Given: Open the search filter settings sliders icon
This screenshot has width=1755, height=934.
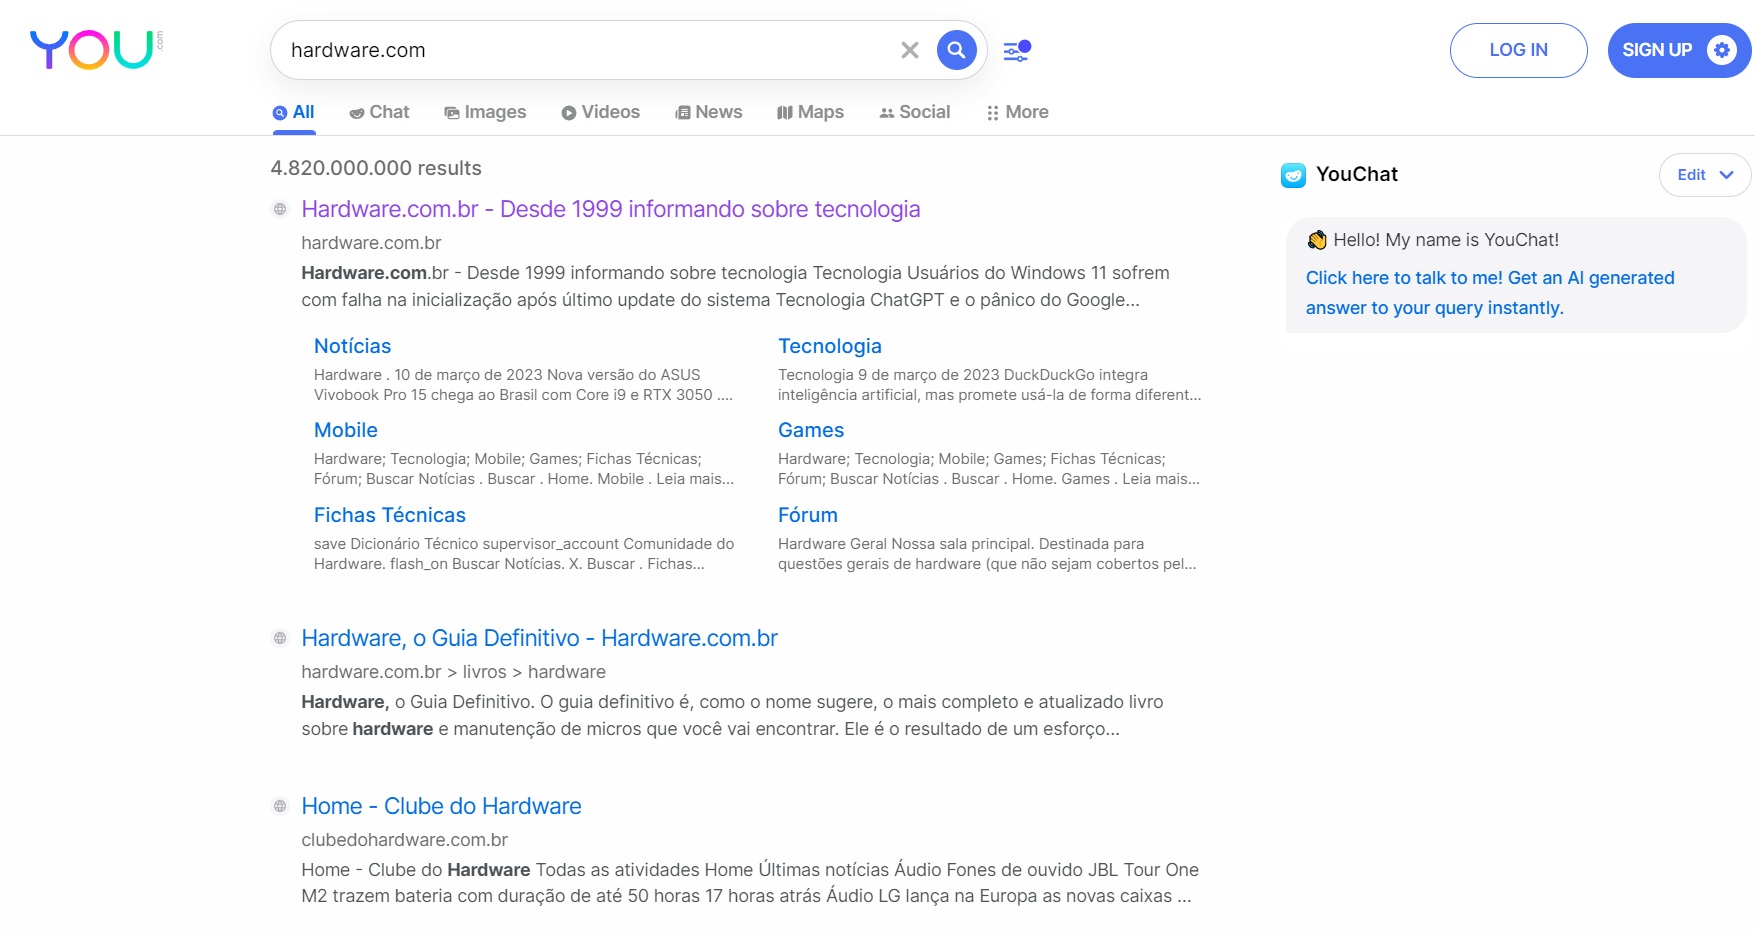Looking at the screenshot, I should 1017,50.
